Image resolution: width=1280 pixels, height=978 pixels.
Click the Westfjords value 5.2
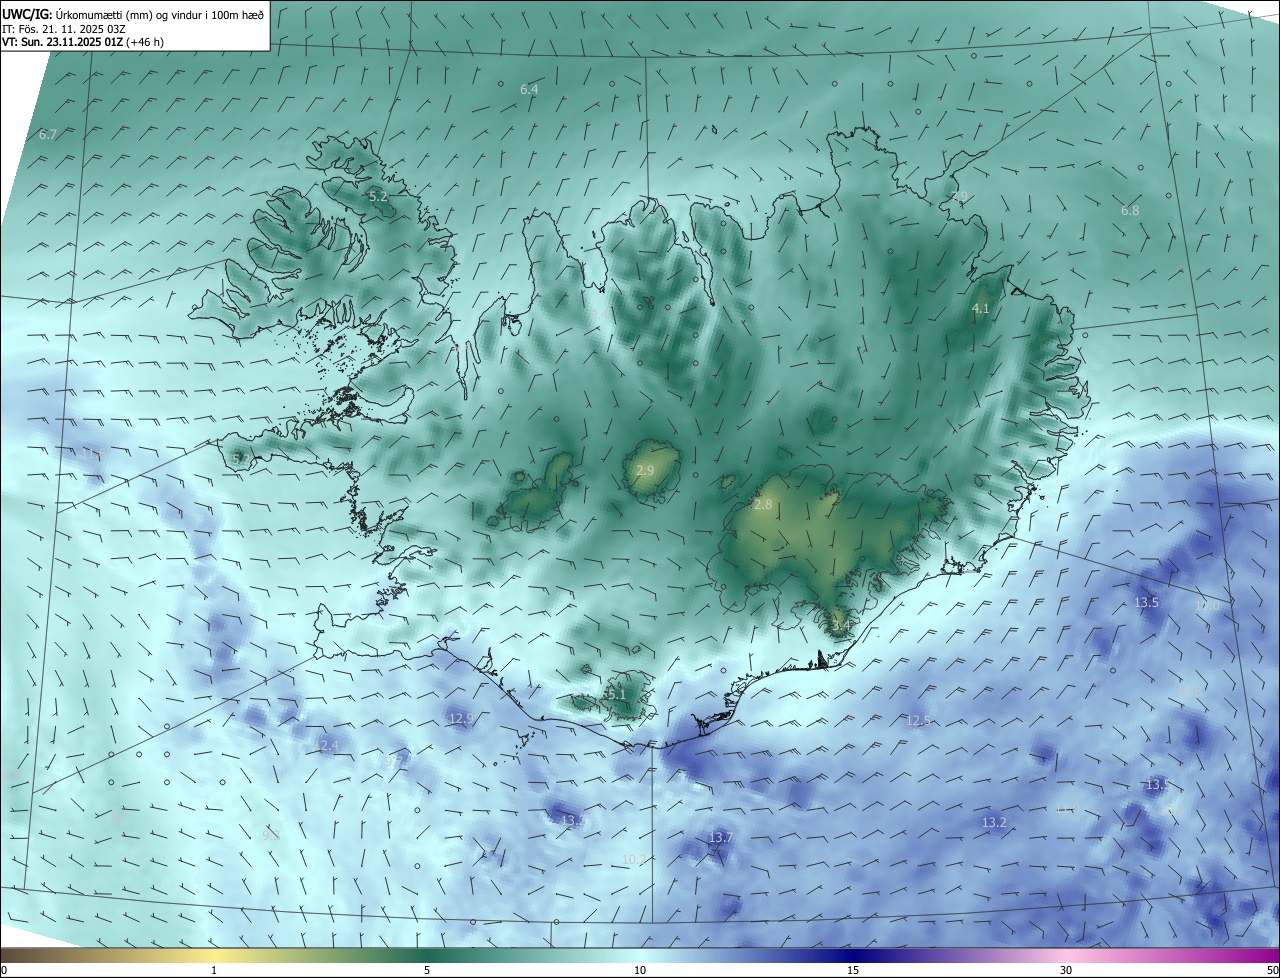click(377, 197)
